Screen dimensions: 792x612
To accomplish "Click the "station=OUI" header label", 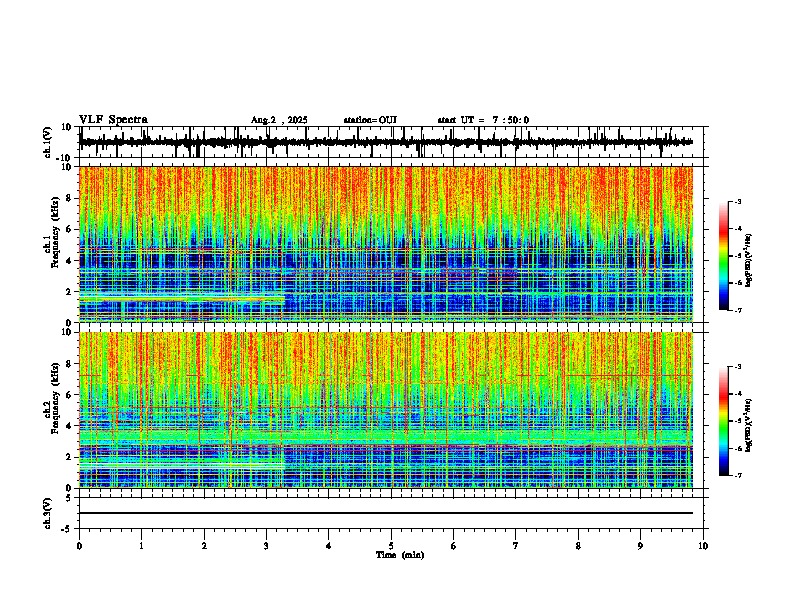I will point(370,120).
